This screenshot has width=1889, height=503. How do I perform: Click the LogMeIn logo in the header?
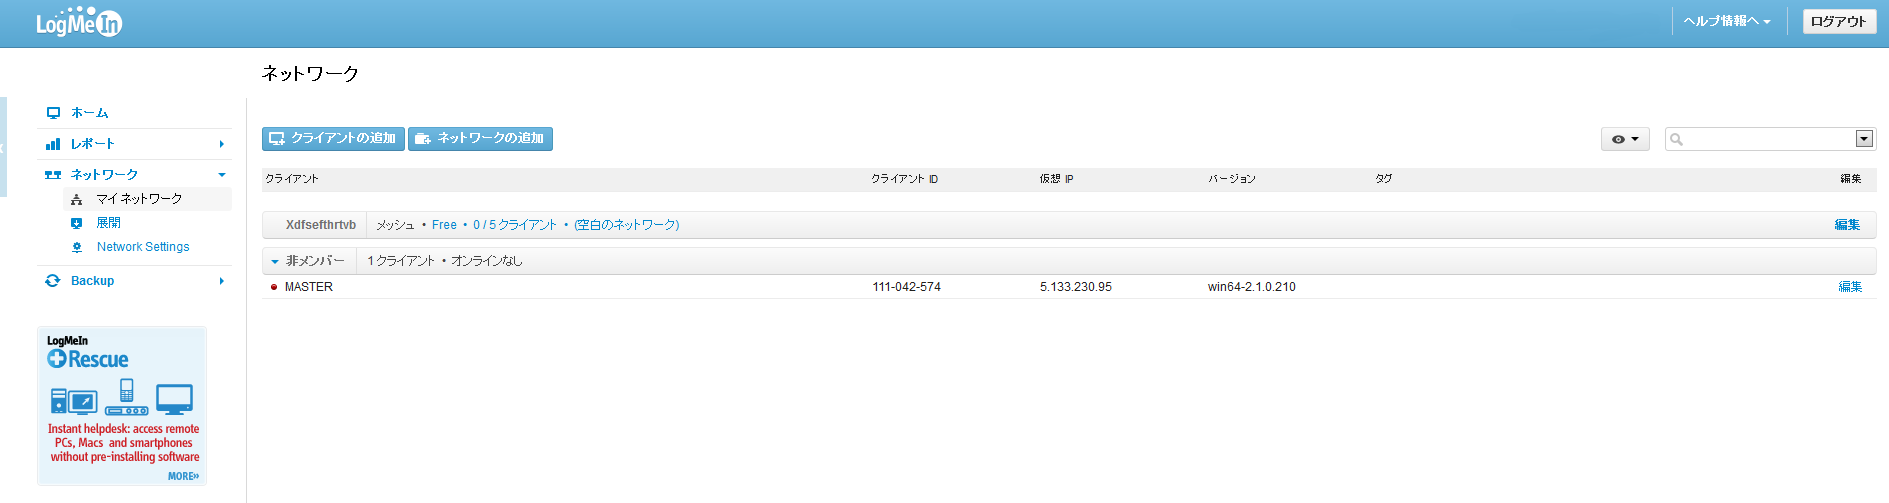pyautogui.click(x=79, y=22)
